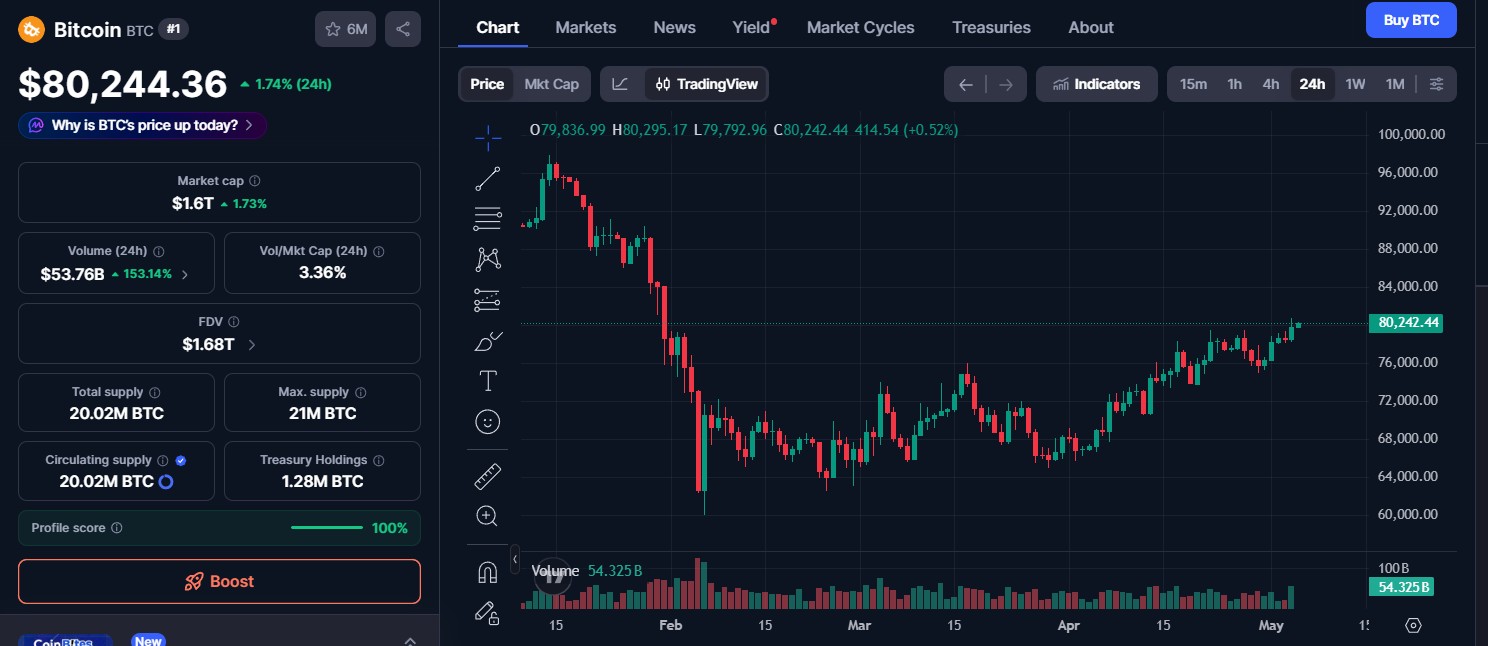The height and width of the screenshot is (646, 1488).
Task: Click the info icon next to Treasury Holdings
Action: coord(379,460)
